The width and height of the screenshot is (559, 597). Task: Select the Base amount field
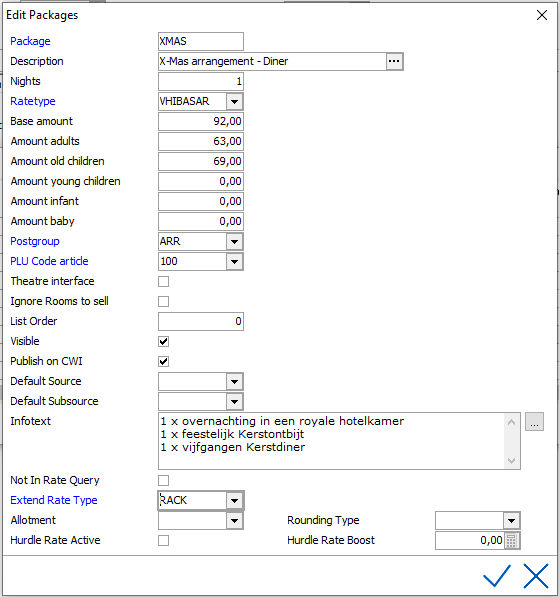[201, 121]
